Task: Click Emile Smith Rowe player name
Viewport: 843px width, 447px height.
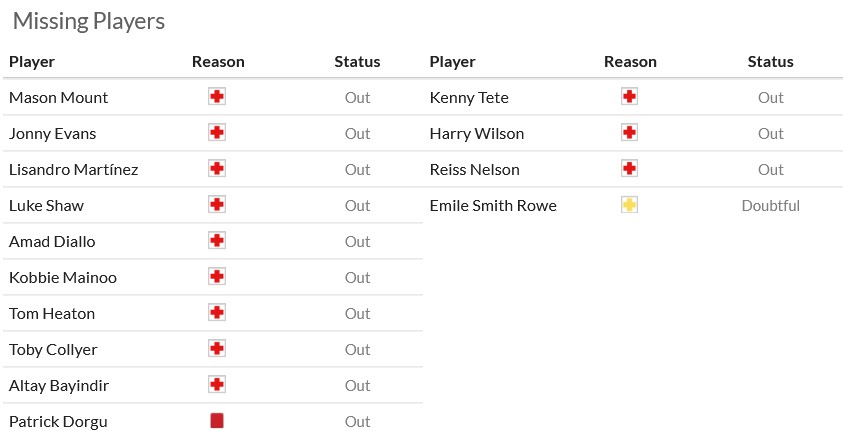Action: point(493,205)
